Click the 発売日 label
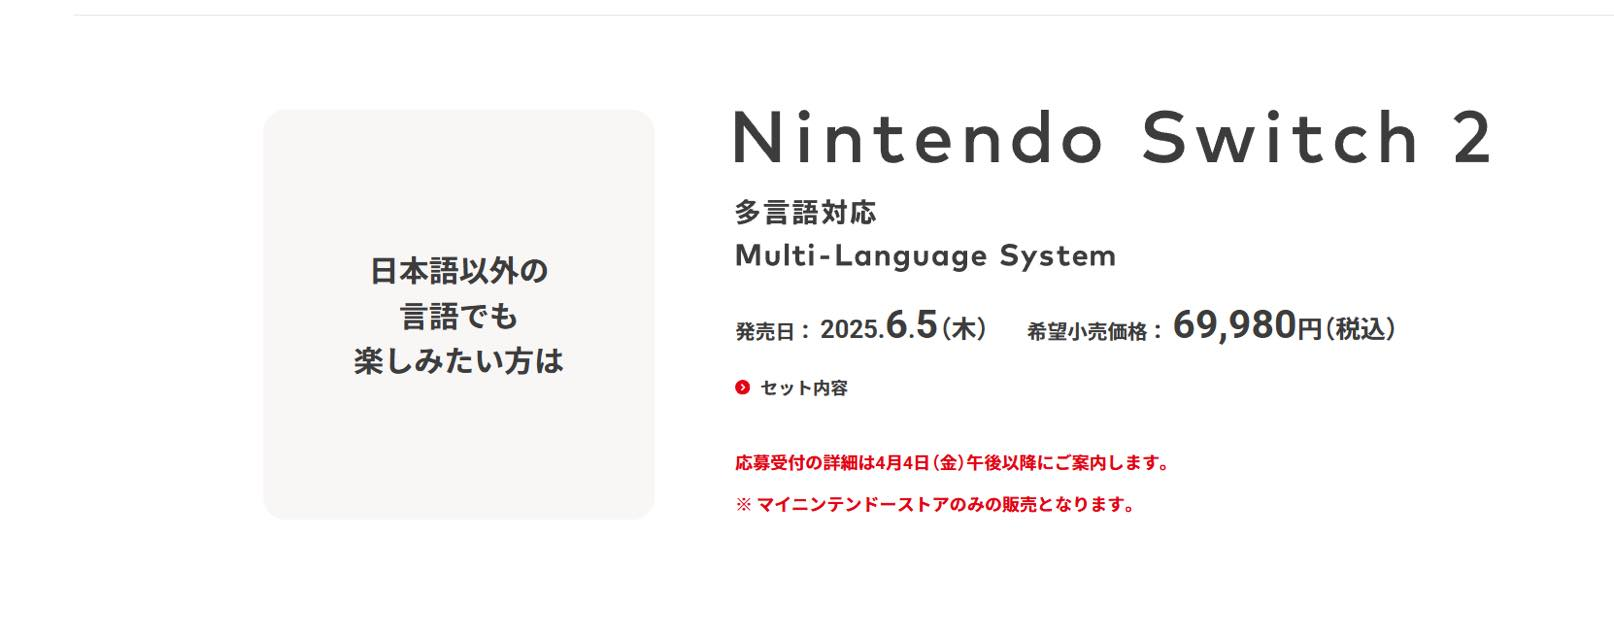Viewport: 1614px width, 640px height. point(766,331)
